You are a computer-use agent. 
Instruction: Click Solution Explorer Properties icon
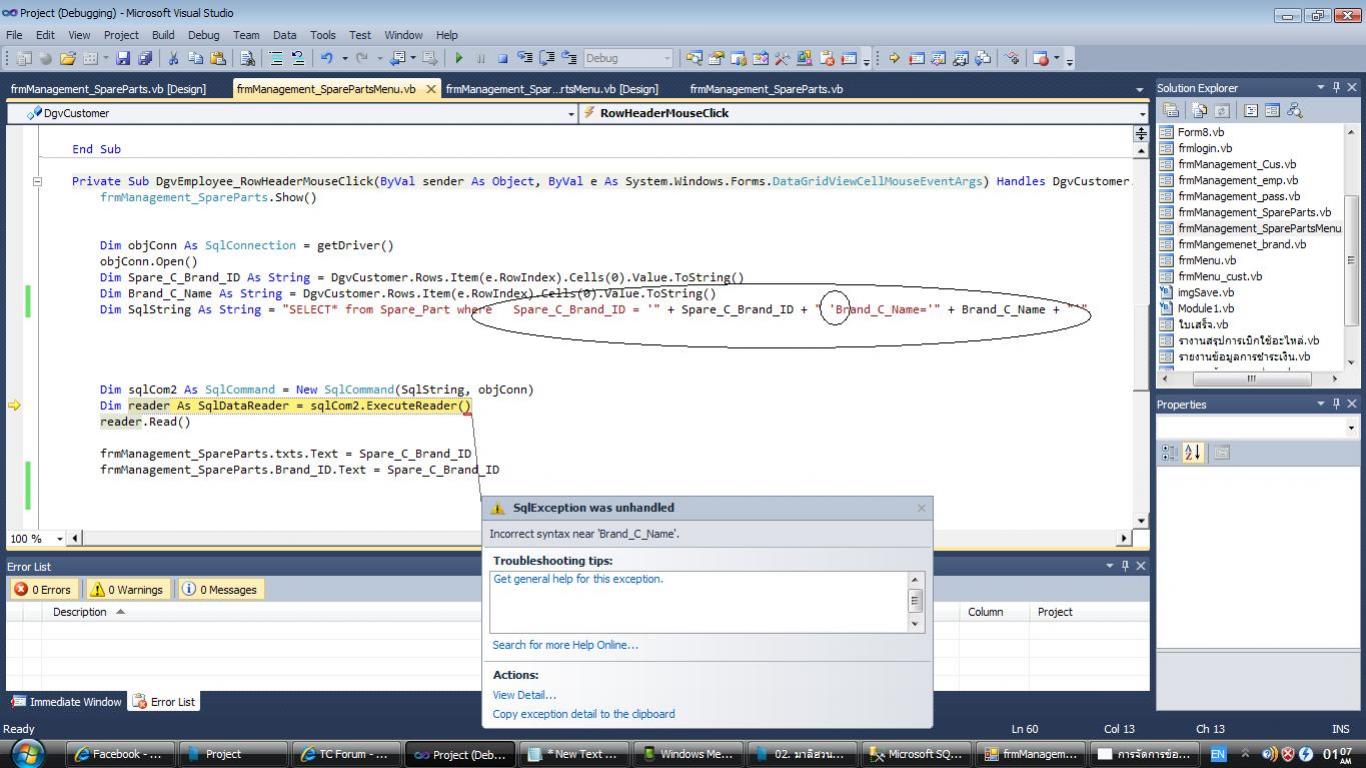[1171, 111]
